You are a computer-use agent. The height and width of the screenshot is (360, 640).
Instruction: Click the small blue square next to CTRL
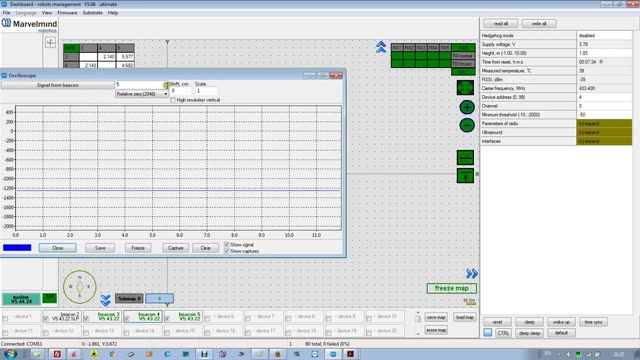488,333
